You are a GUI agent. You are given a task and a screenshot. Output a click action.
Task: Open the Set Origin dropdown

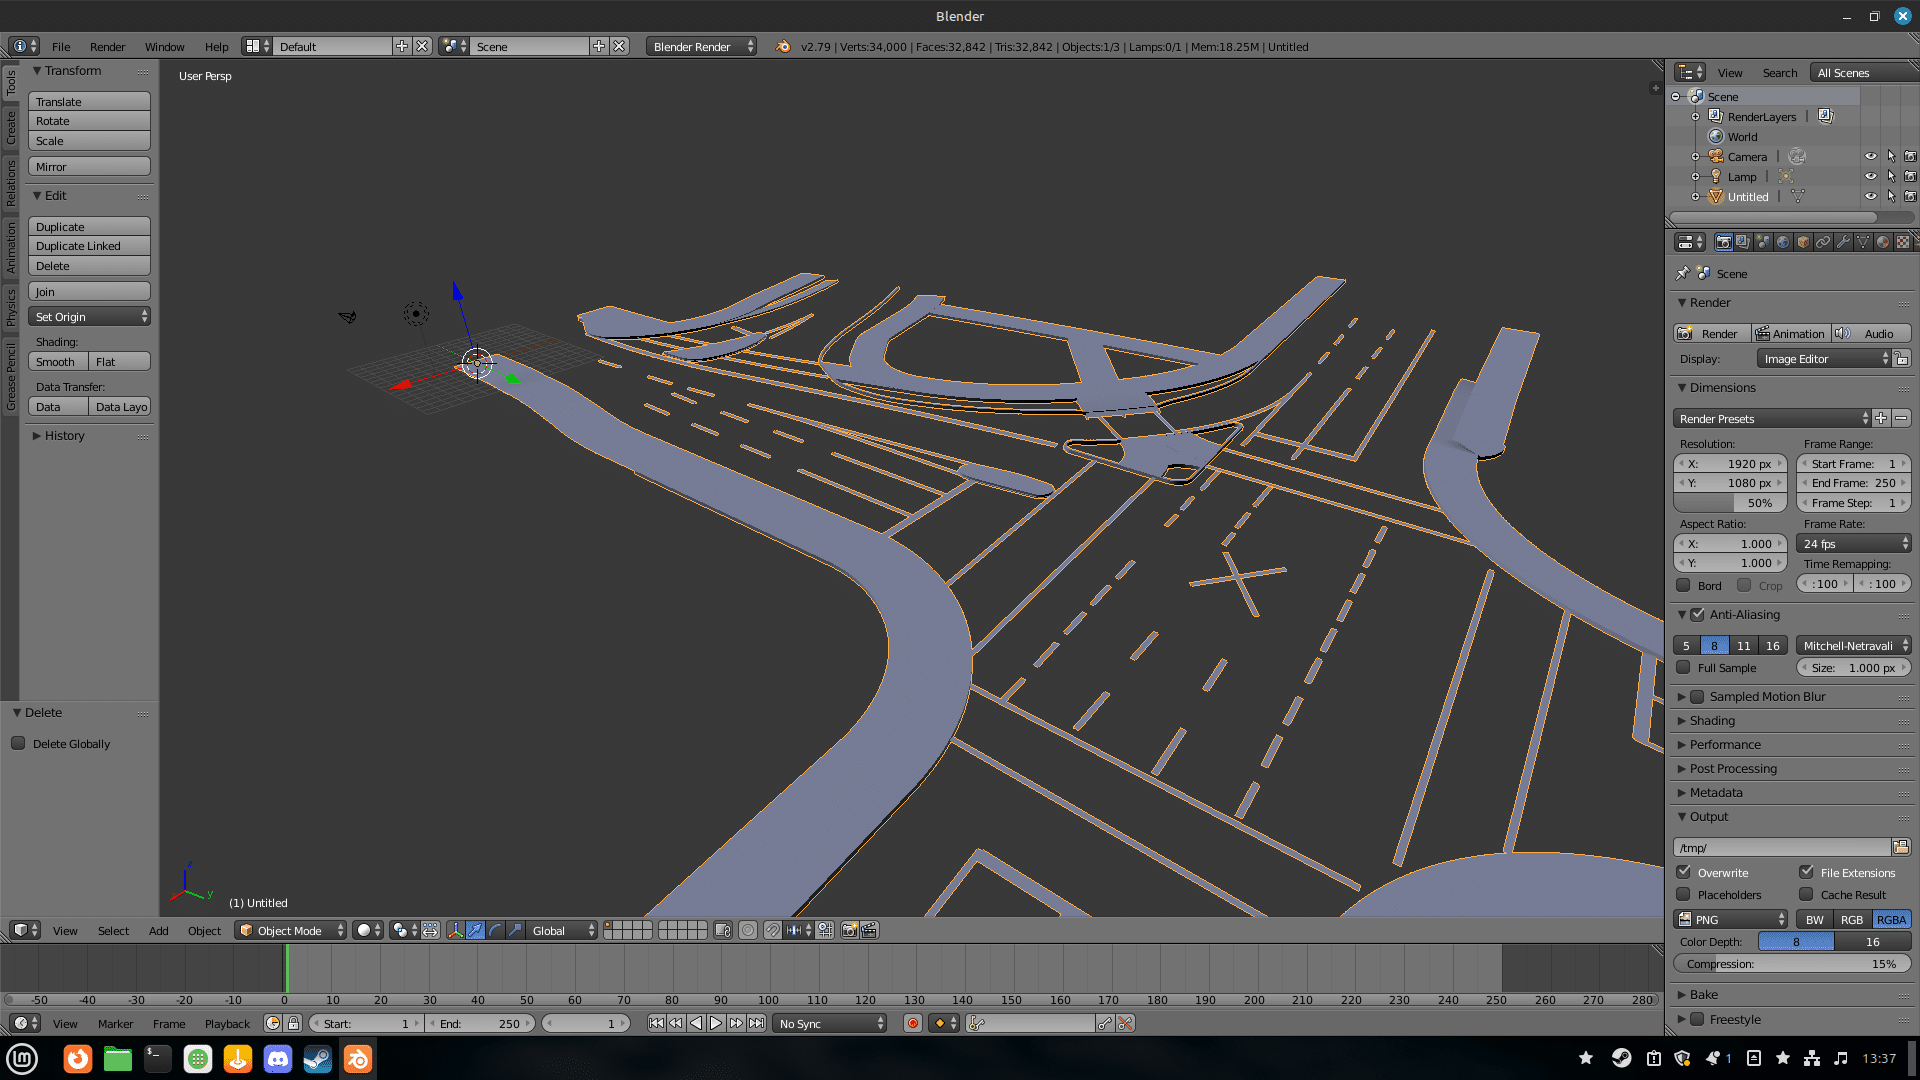90,317
